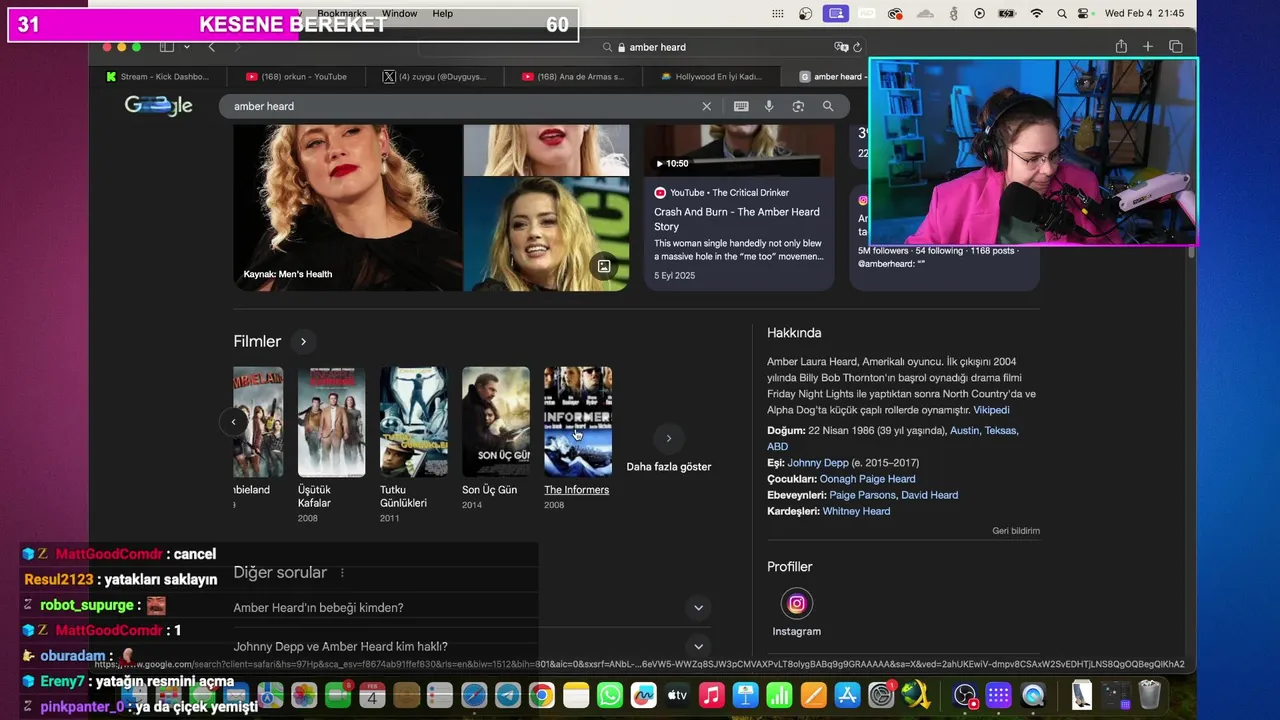Switch to Stream - Kick Dashboard tab
The image size is (1280, 720).
point(158,77)
